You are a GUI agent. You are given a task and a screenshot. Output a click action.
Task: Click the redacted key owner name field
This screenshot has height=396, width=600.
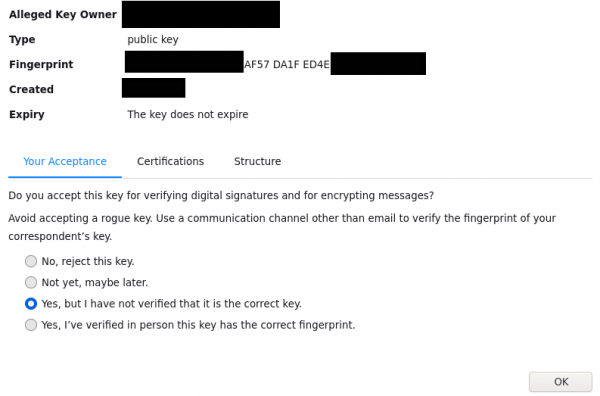[x=201, y=14]
